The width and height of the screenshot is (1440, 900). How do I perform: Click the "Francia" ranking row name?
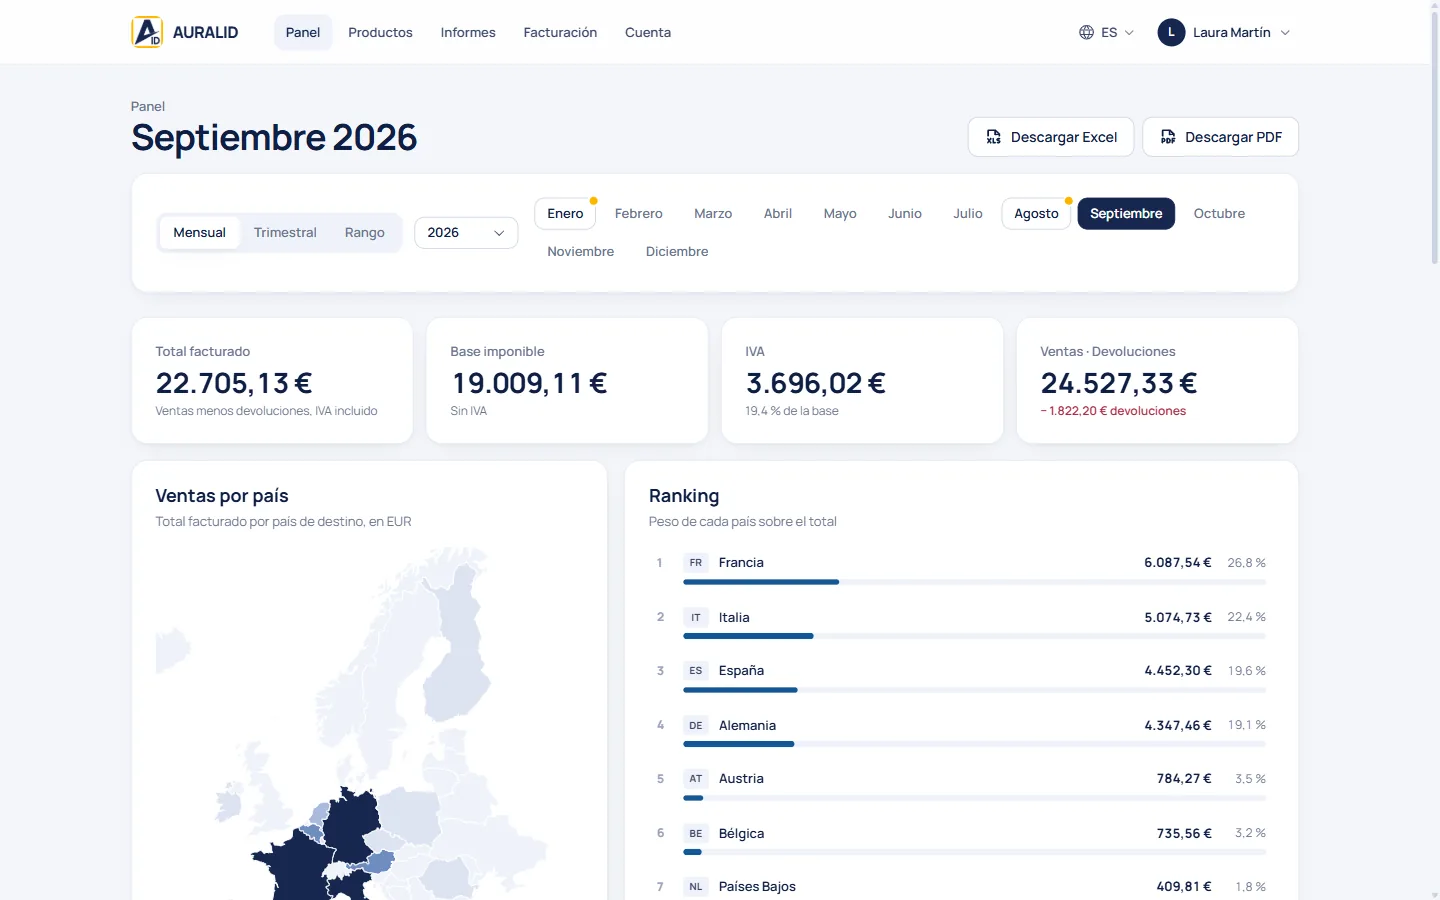[x=741, y=563]
